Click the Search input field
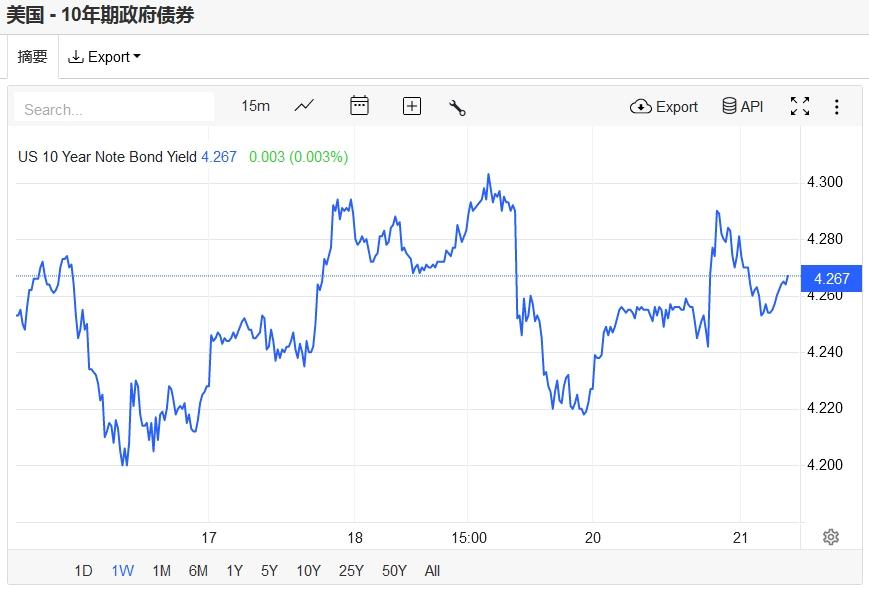Image resolution: width=869 pixels, height=589 pixels. (x=115, y=108)
